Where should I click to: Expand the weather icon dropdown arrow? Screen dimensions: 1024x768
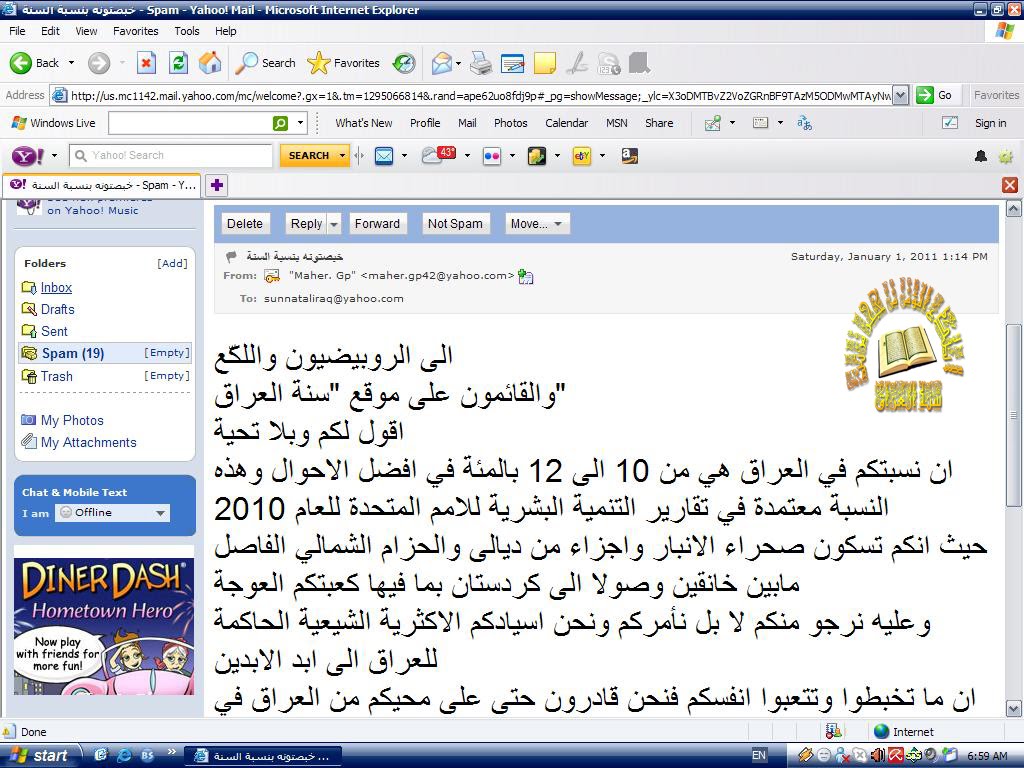(x=467, y=155)
